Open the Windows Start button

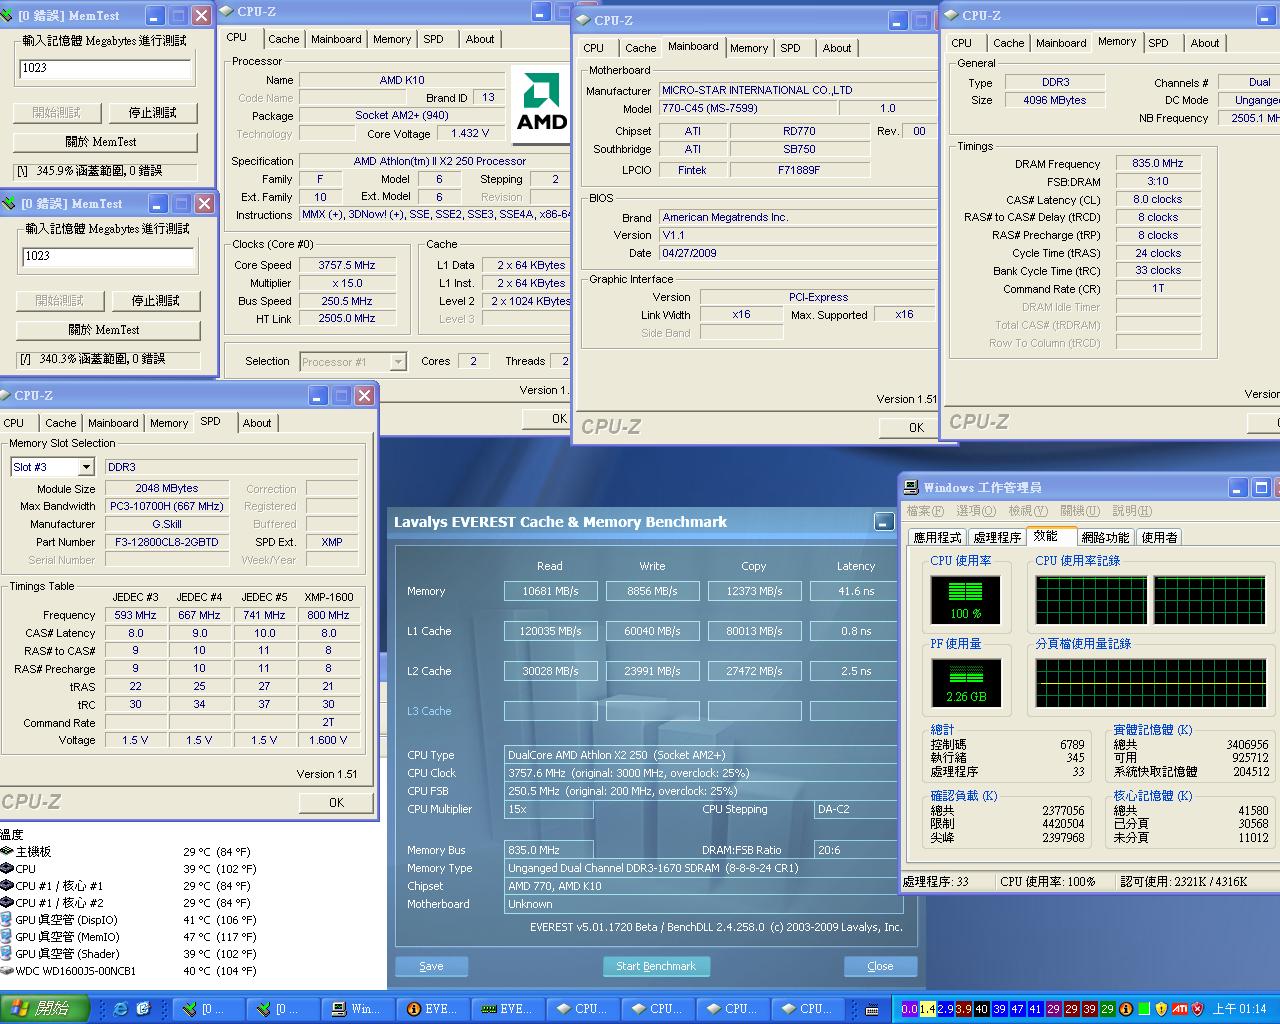click(44, 1009)
